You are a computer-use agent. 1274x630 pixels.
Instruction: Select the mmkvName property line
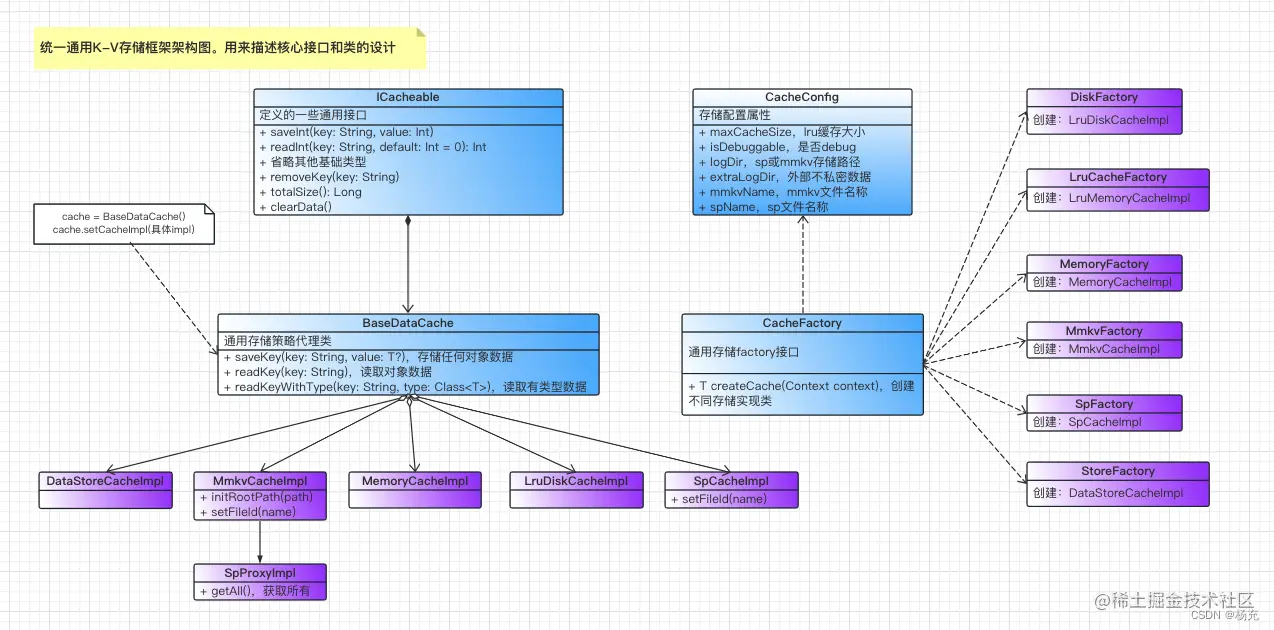783,192
